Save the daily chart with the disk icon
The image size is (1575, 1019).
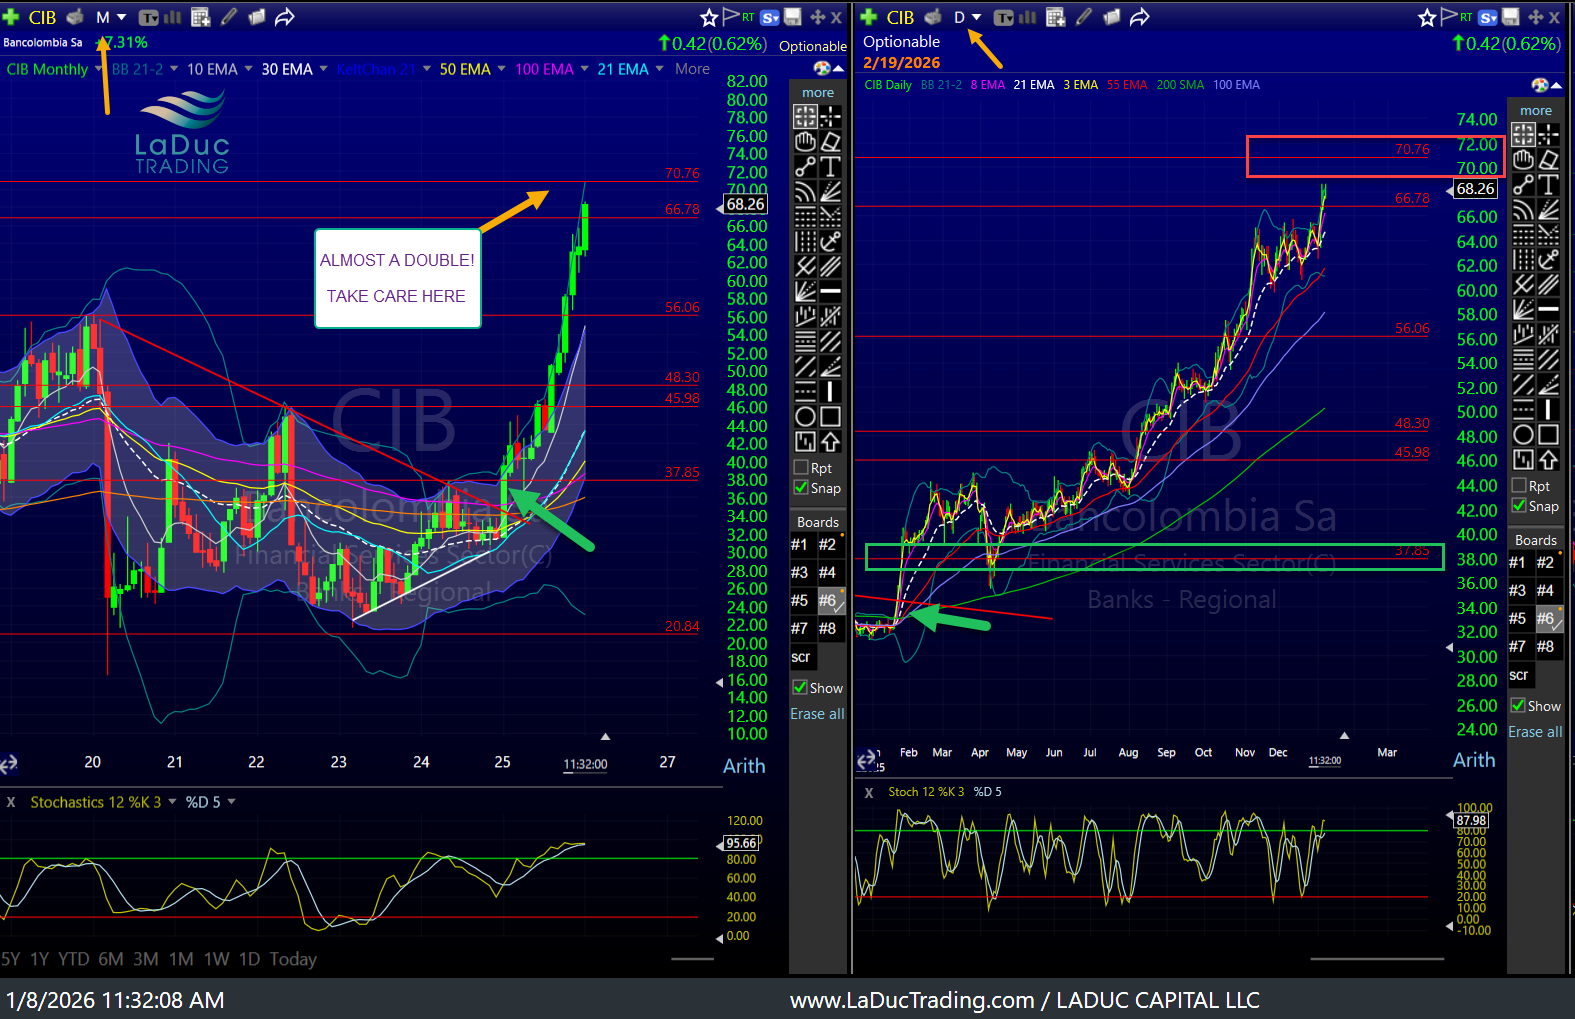coord(1511,17)
